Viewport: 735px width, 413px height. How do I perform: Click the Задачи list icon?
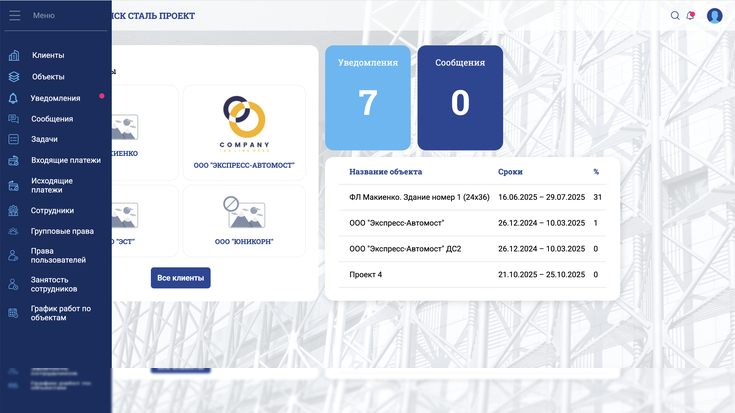14,139
